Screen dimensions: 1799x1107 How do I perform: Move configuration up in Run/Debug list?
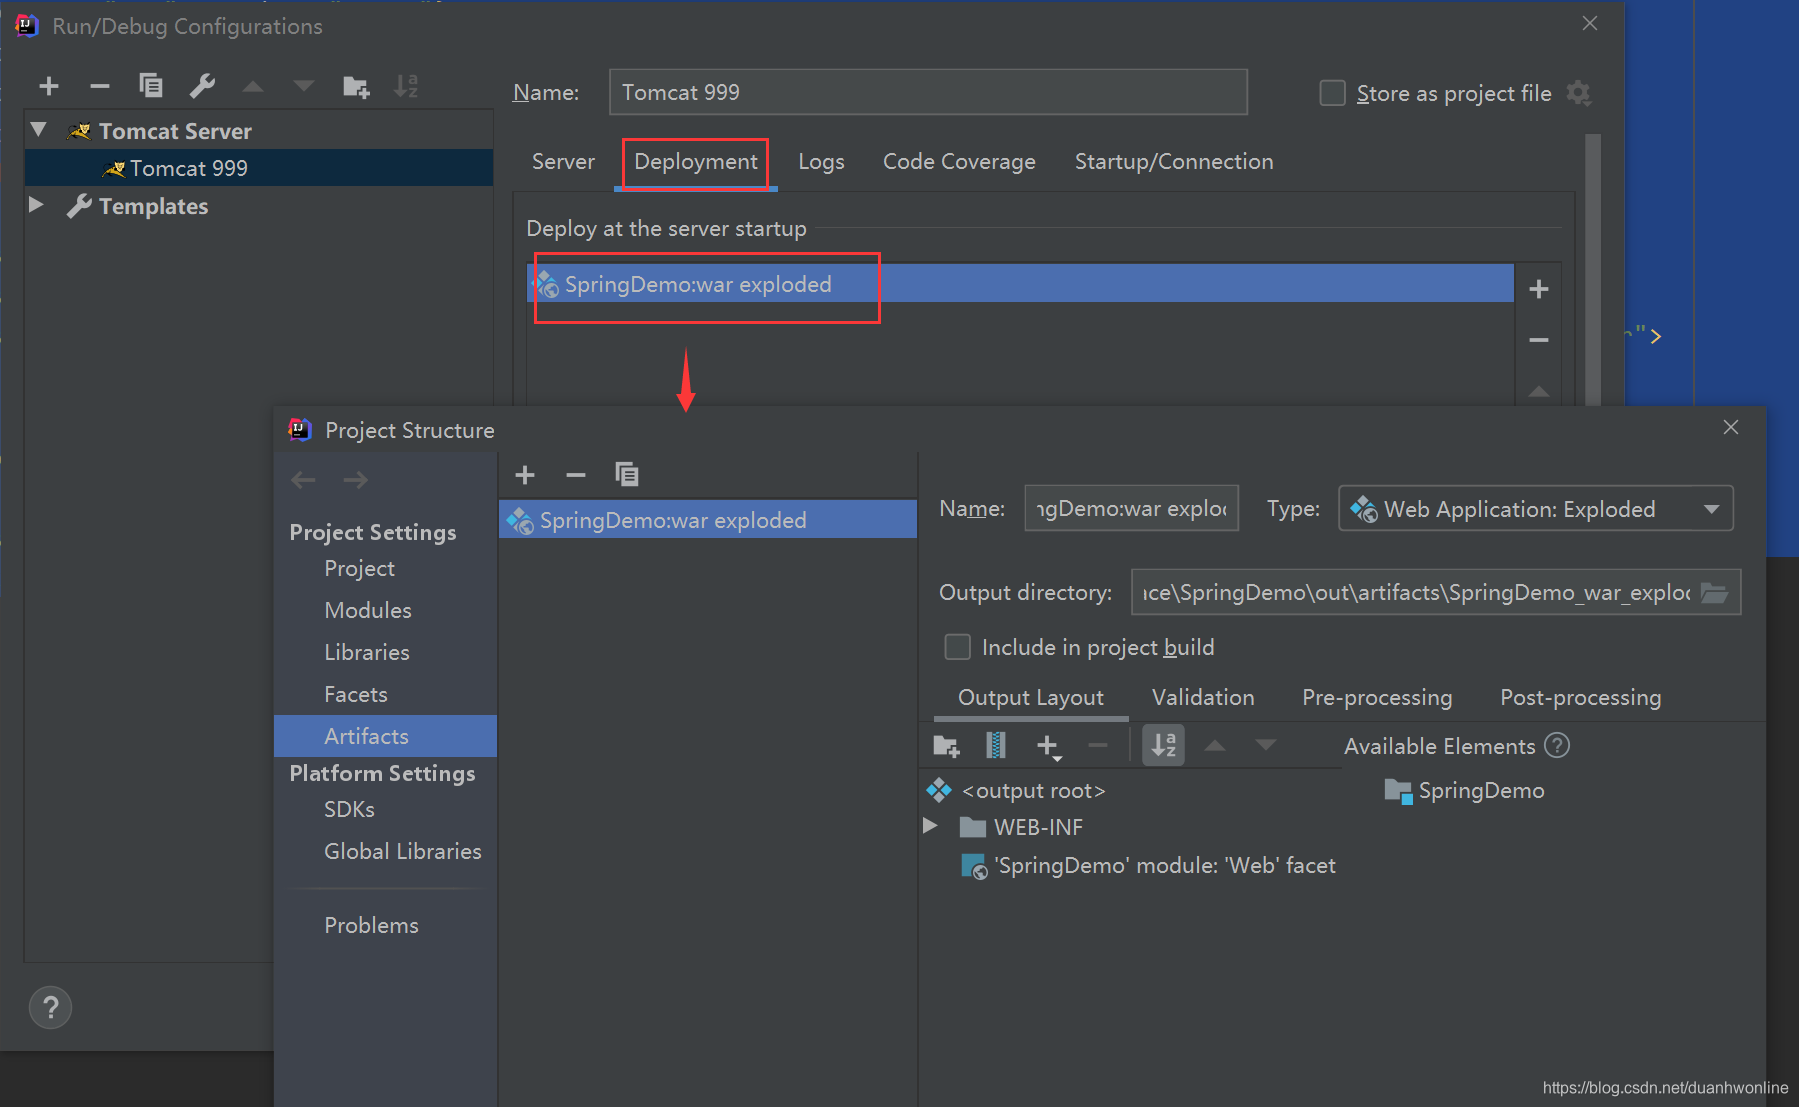click(253, 87)
